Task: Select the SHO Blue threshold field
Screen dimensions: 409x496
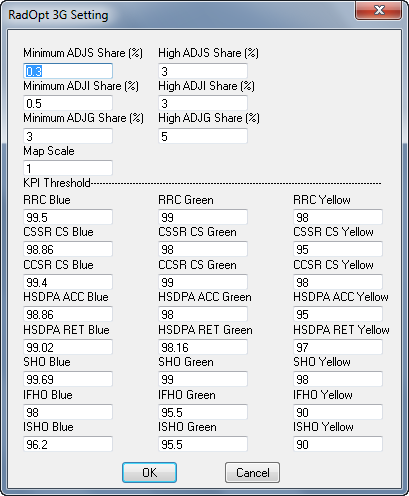Action: click(x=68, y=379)
